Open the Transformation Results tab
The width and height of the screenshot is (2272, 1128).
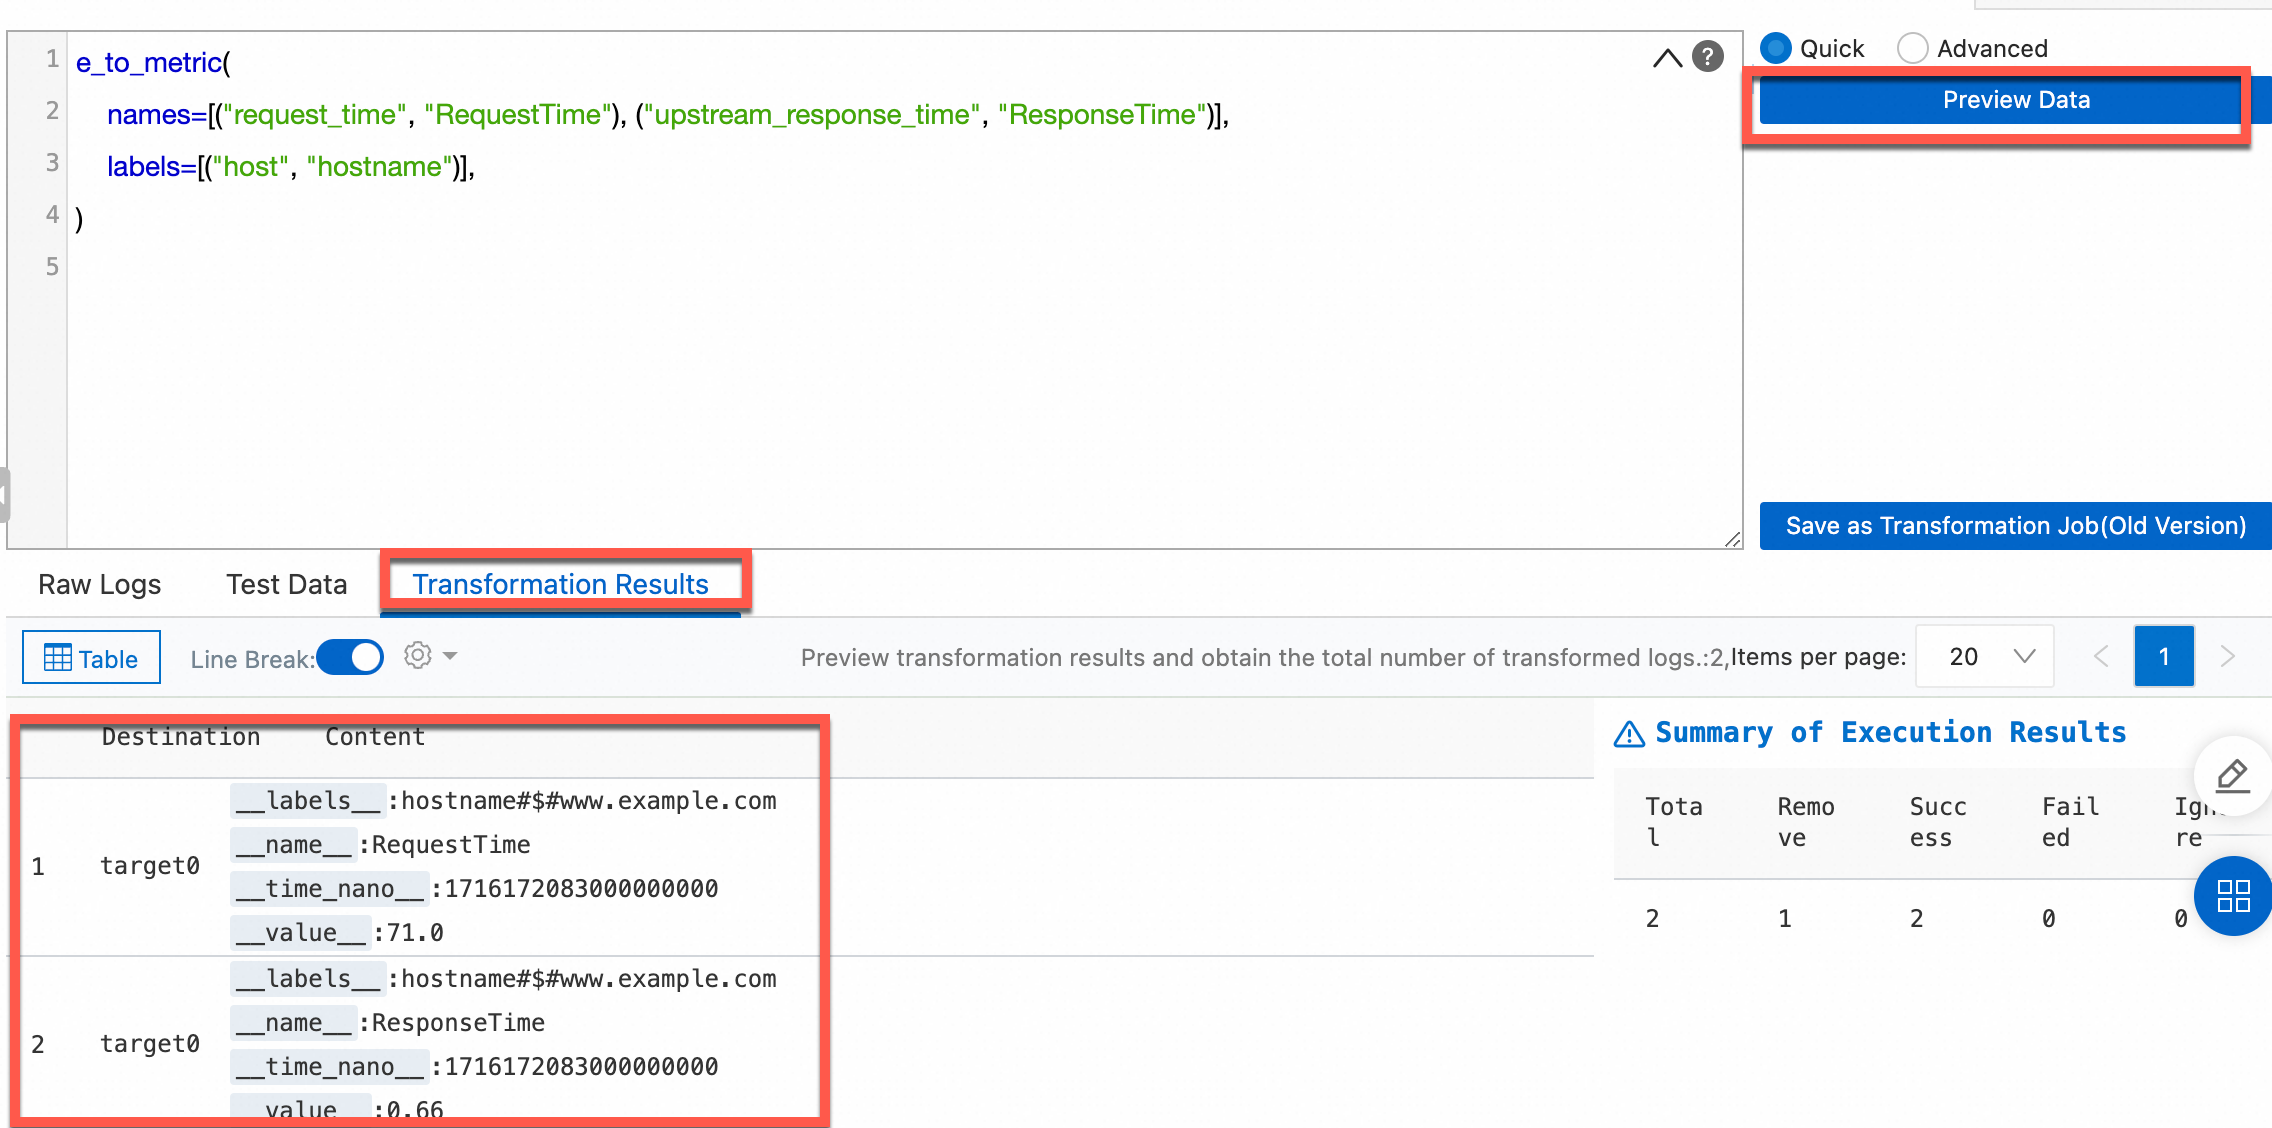tap(560, 584)
